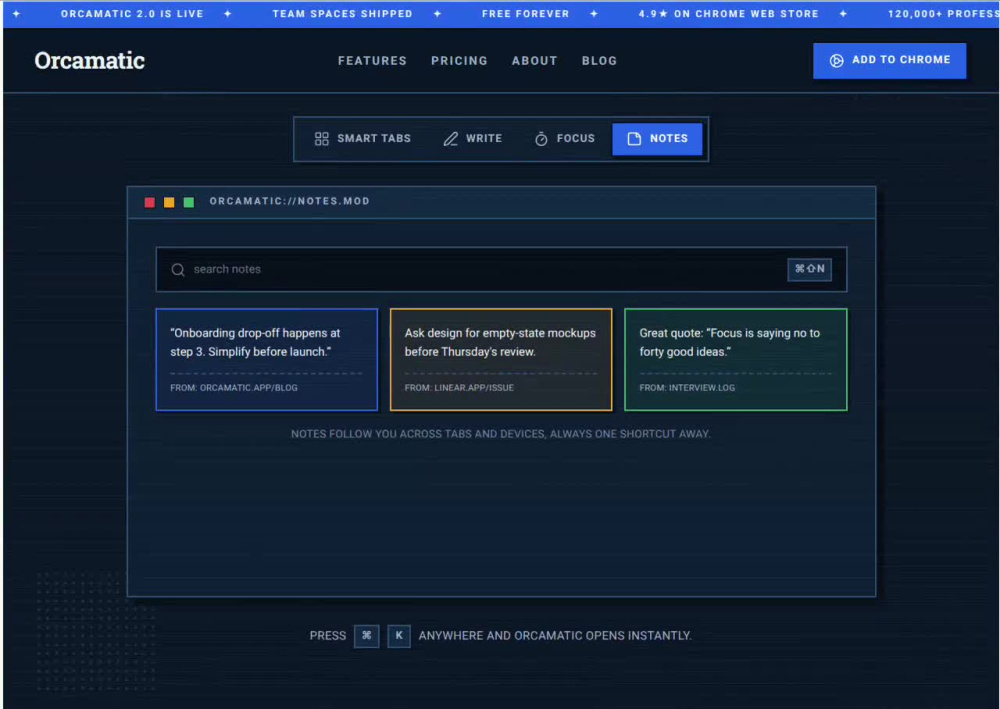Switch to the Write tab
The height and width of the screenshot is (709, 1000).
[473, 138]
